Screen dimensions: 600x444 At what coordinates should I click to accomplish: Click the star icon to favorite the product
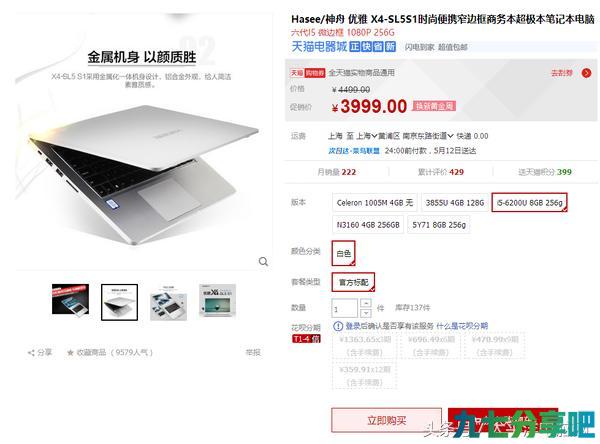coord(70,353)
